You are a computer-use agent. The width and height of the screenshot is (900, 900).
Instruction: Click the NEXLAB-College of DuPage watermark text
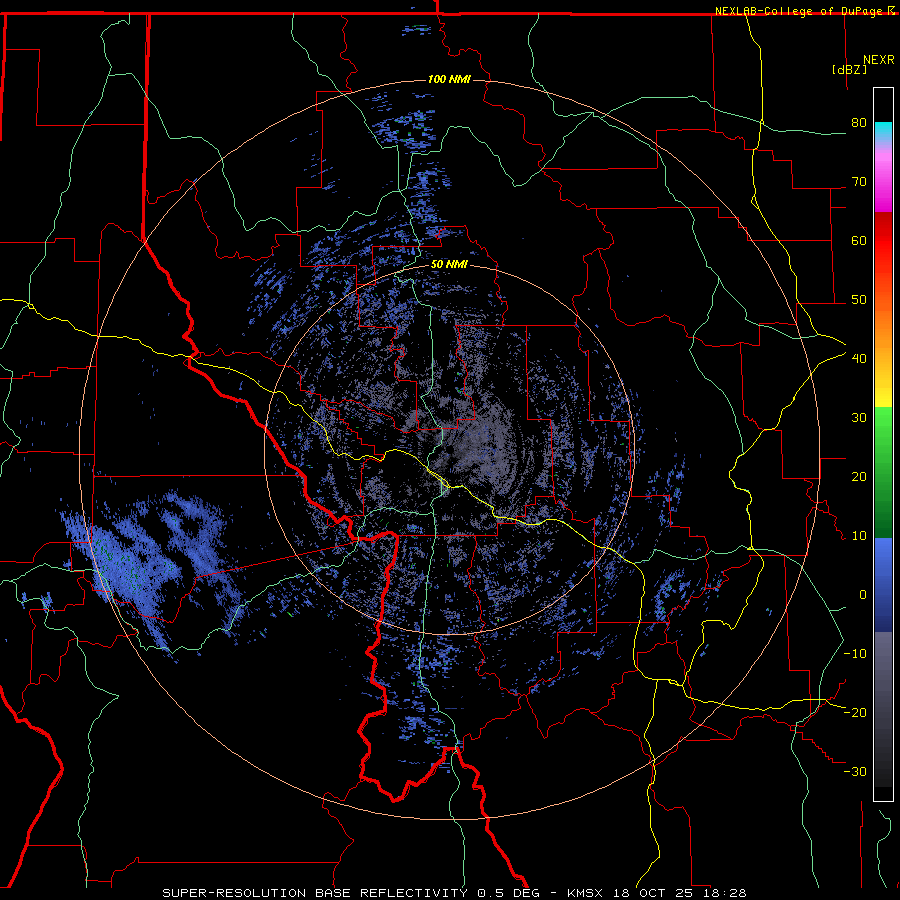pyautogui.click(x=800, y=11)
